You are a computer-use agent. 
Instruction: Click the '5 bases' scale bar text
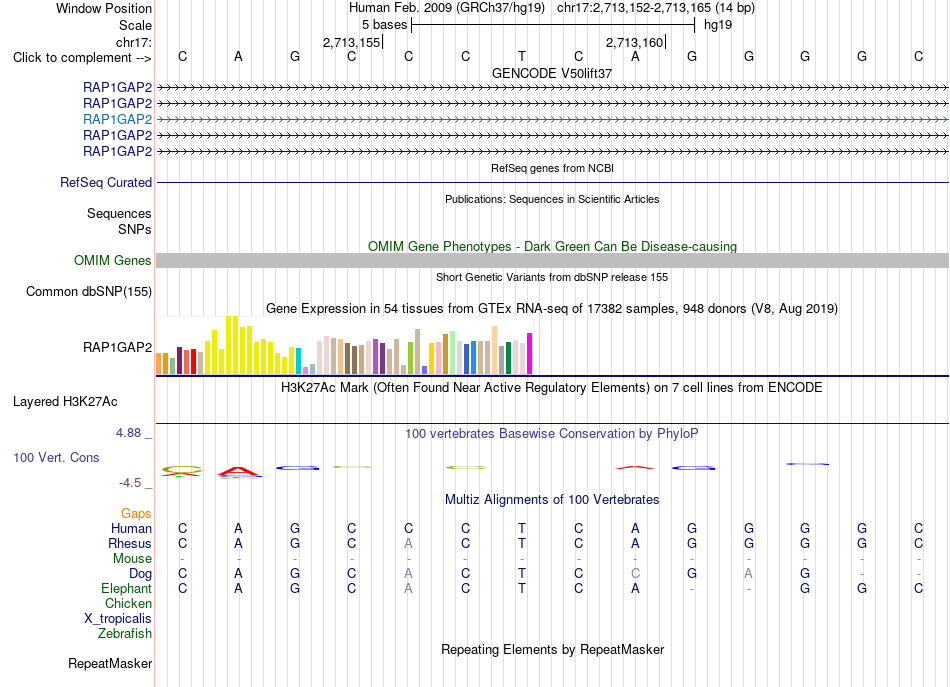pyautogui.click(x=385, y=25)
